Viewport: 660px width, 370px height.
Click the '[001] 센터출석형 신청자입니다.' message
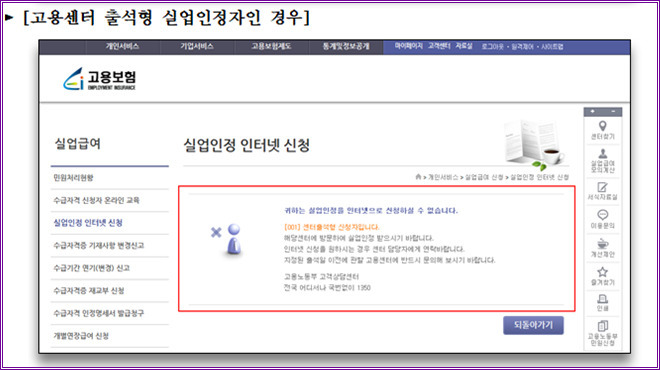coord(332,227)
